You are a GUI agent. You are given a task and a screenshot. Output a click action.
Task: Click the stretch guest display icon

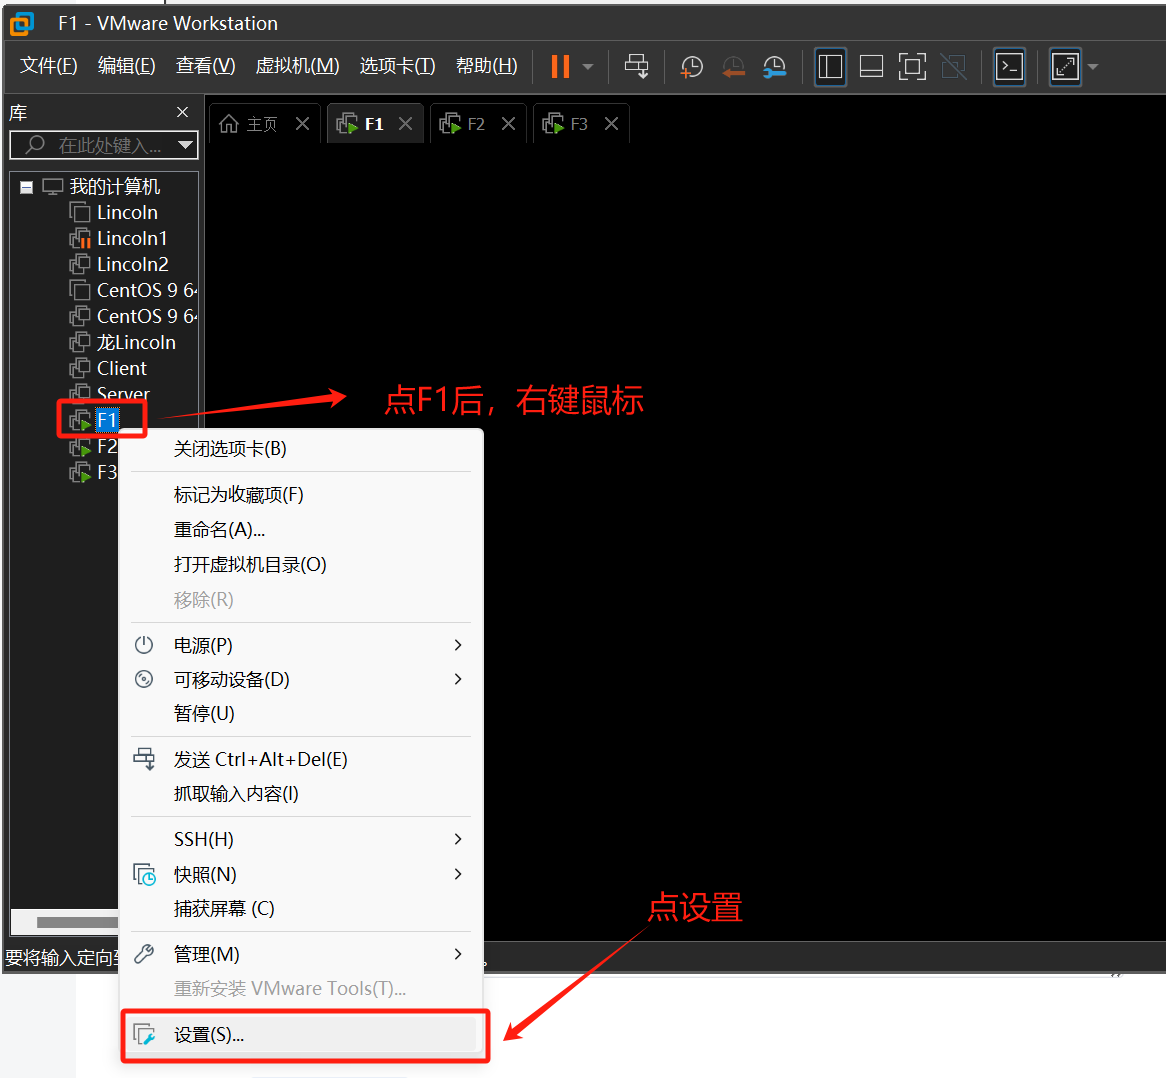coord(1065,67)
